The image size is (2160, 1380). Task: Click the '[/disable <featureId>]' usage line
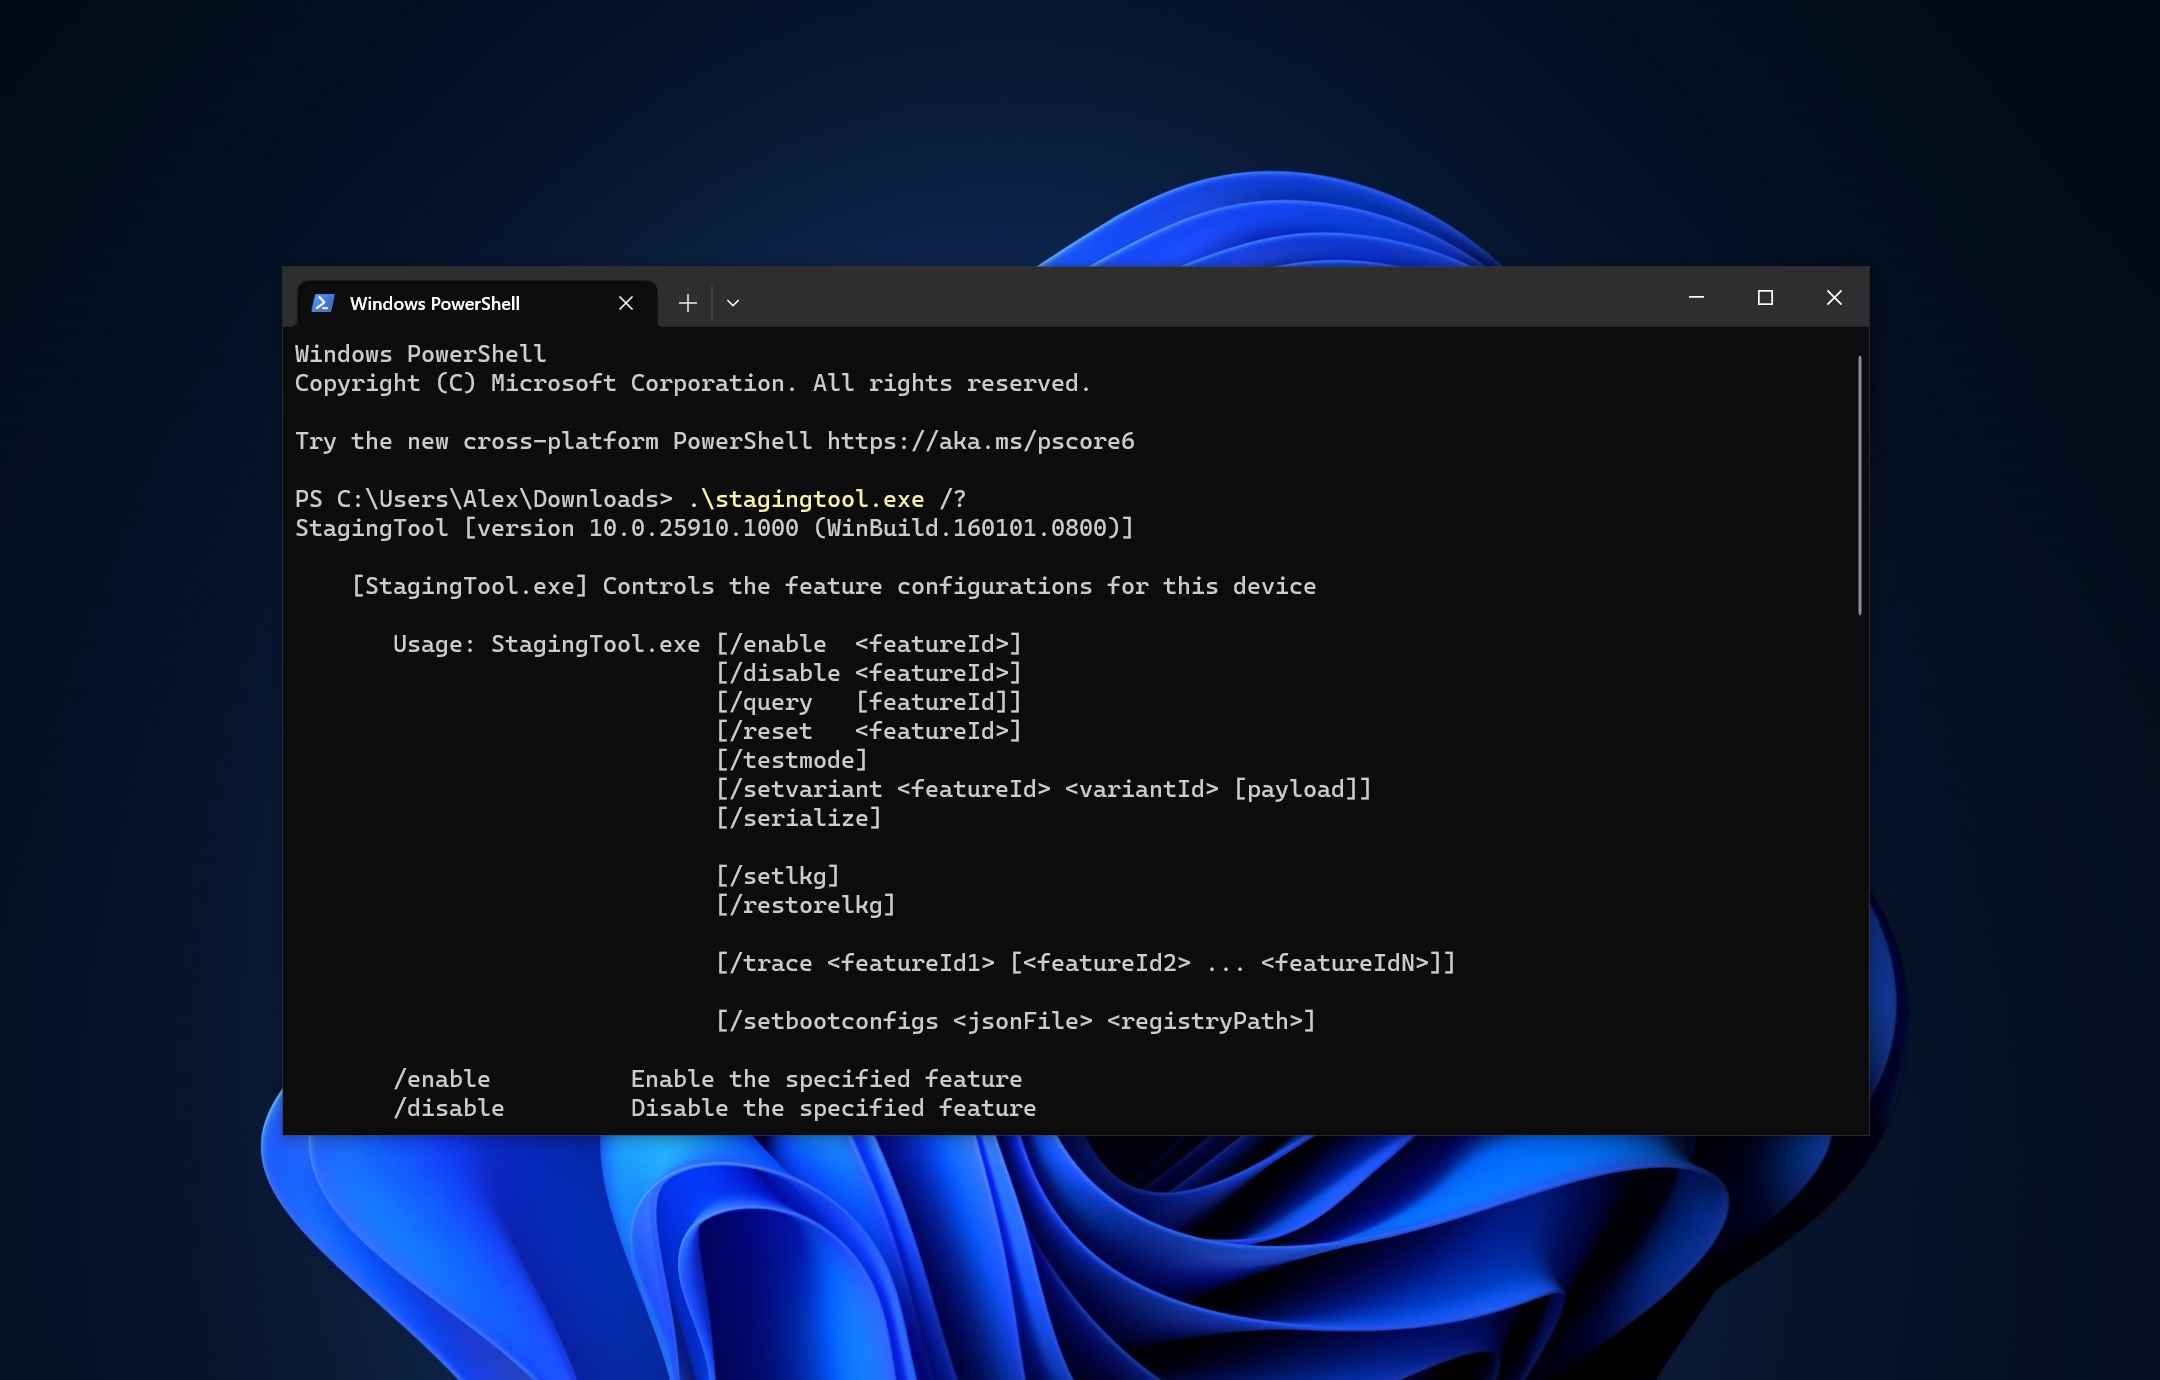869,673
